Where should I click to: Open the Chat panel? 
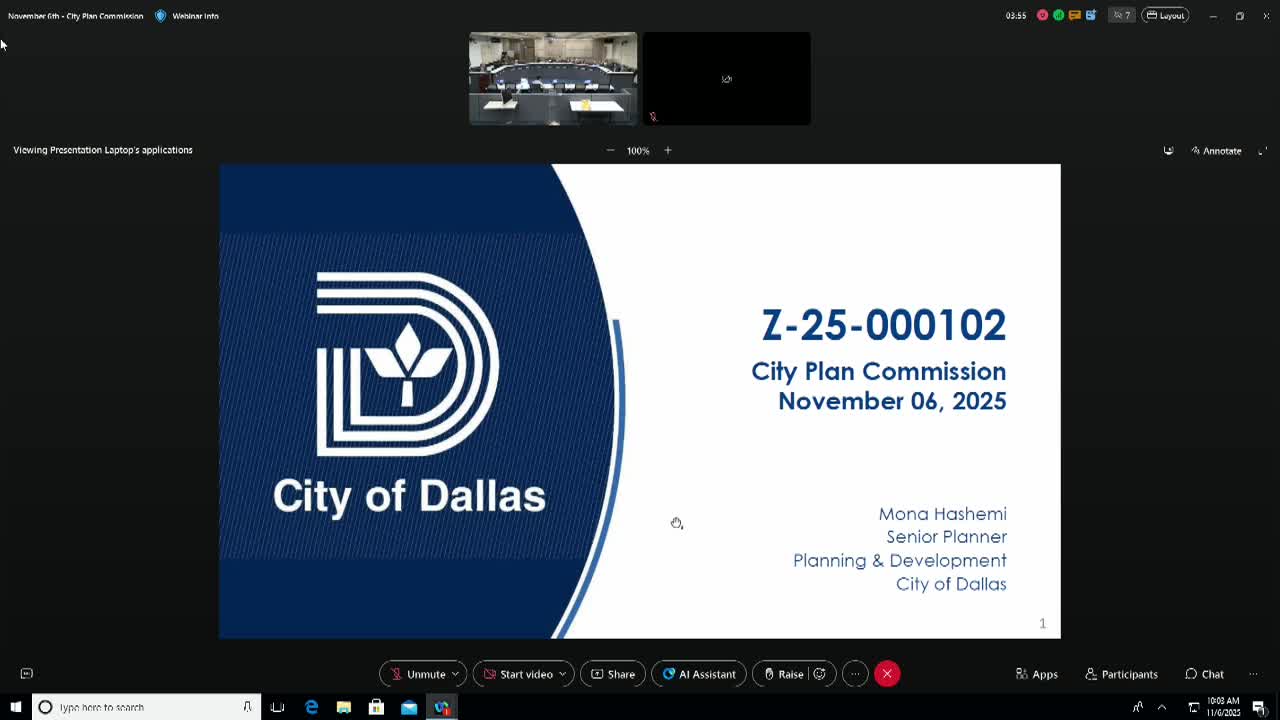coord(1204,674)
